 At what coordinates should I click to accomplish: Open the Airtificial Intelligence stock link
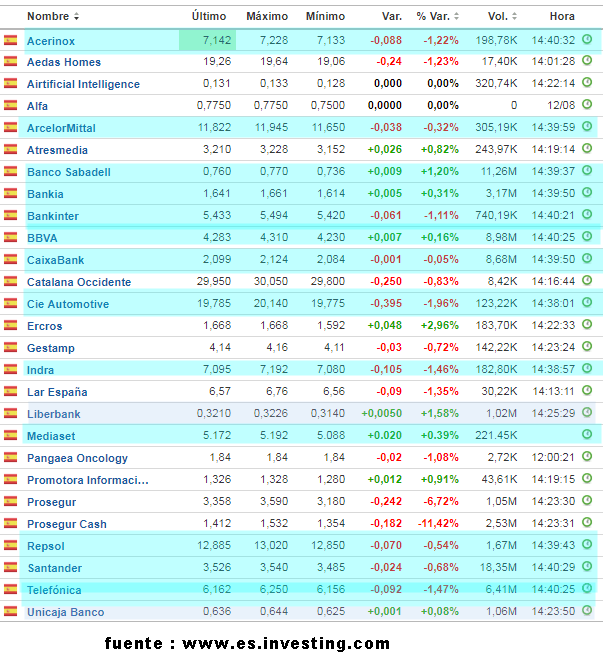pos(83,84)
